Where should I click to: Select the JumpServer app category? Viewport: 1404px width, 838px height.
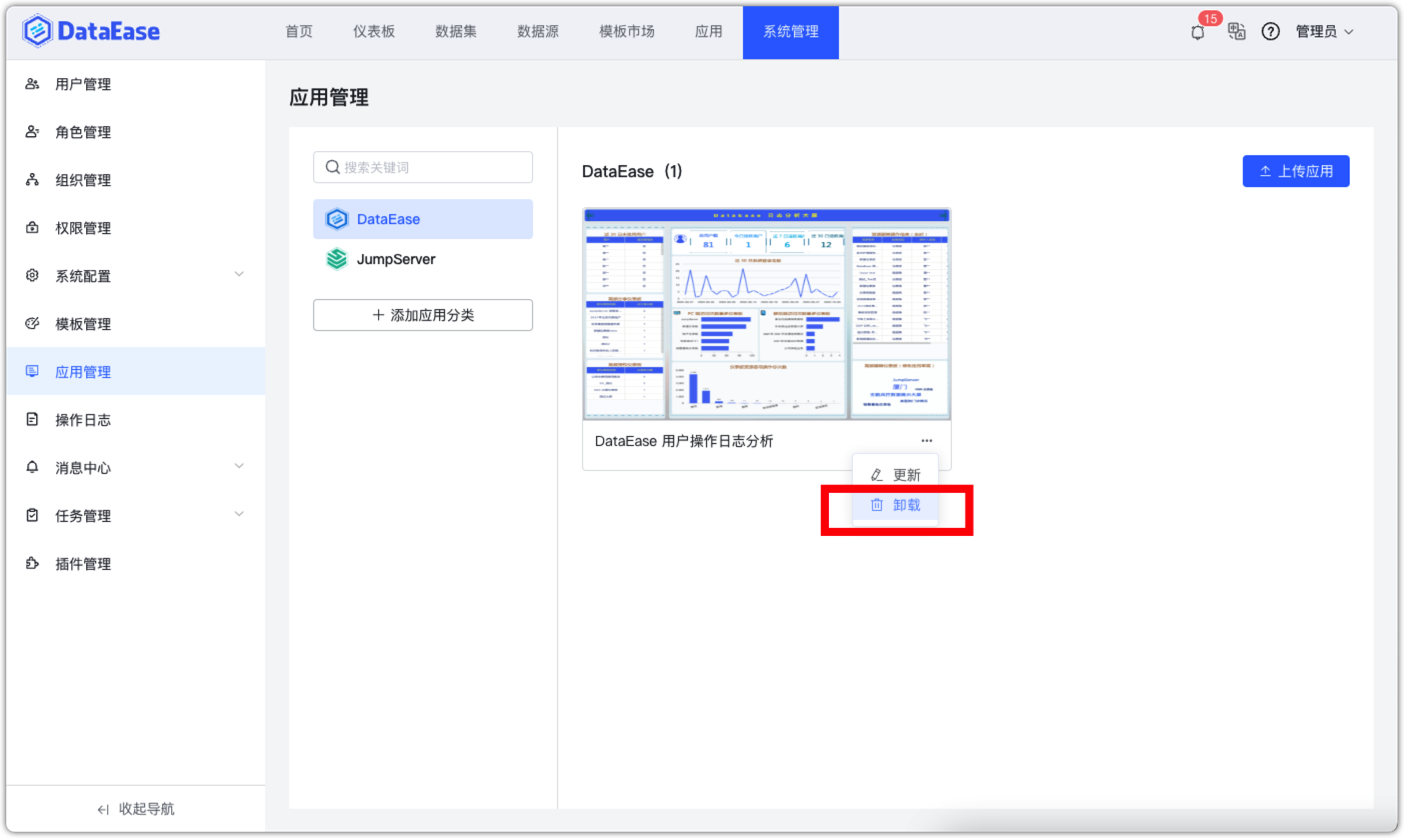423,259
